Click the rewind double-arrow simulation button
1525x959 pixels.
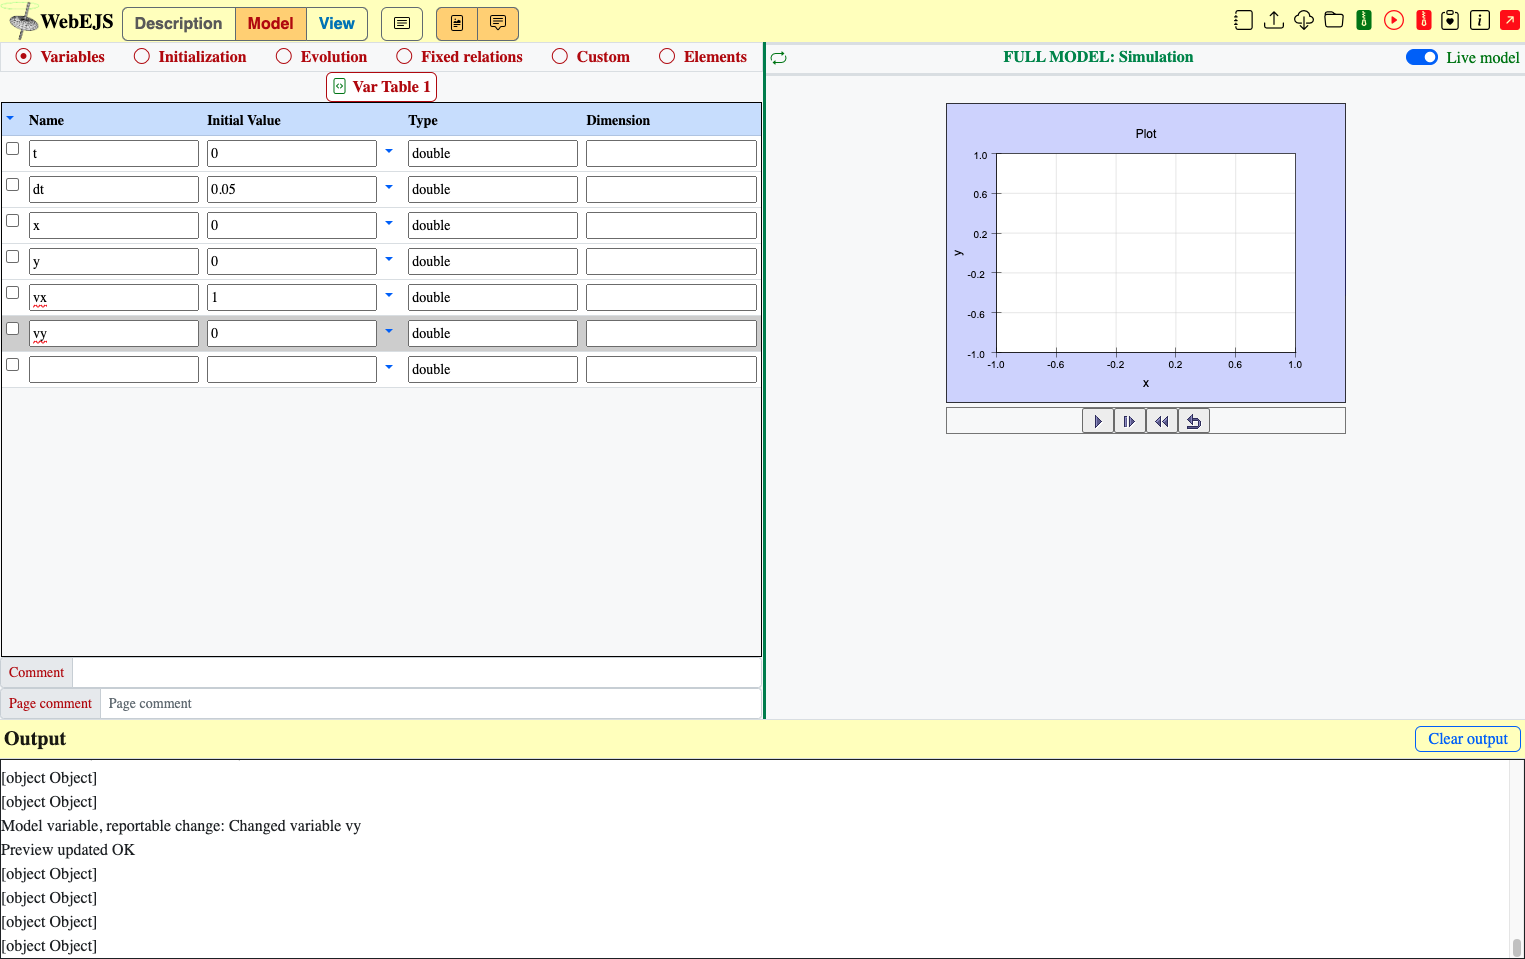tap(1162, 421)
